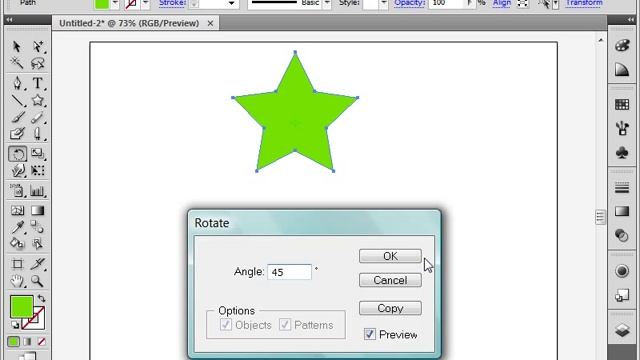Select the Gradient tool
640x360 pixels.
[38, 211]
